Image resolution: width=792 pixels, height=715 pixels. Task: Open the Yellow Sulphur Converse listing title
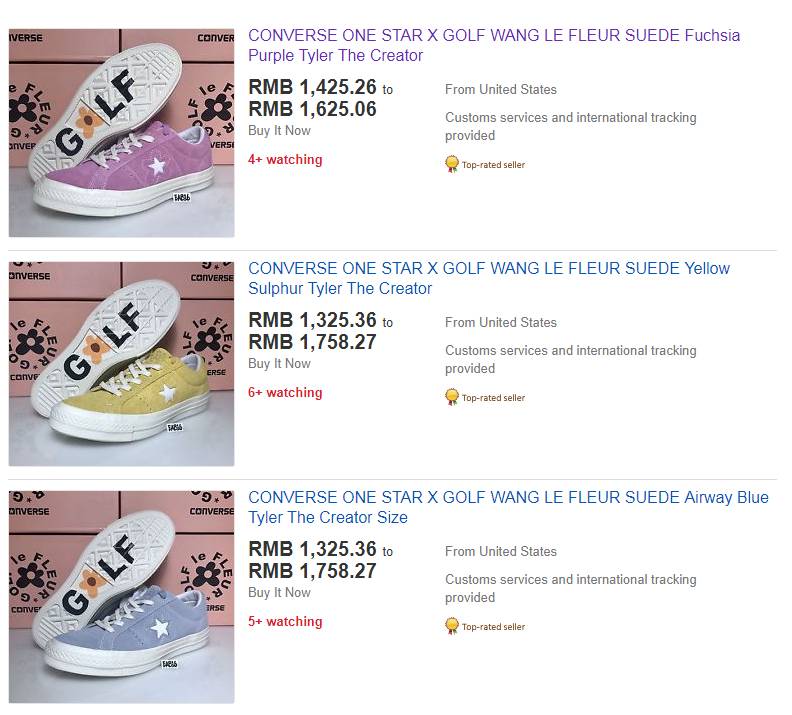pyautogui.click(x=489, y=278)
